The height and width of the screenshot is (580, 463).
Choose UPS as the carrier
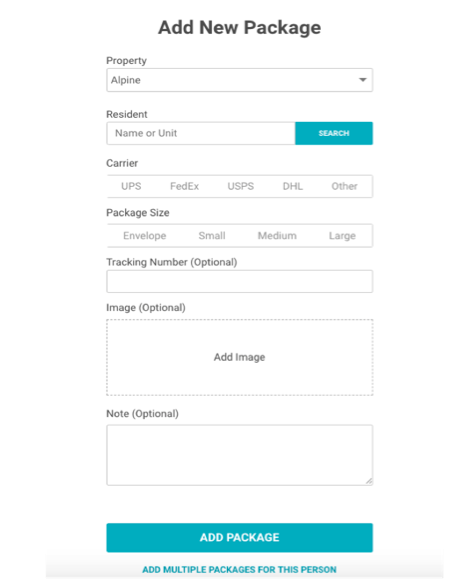click(131, 186)
